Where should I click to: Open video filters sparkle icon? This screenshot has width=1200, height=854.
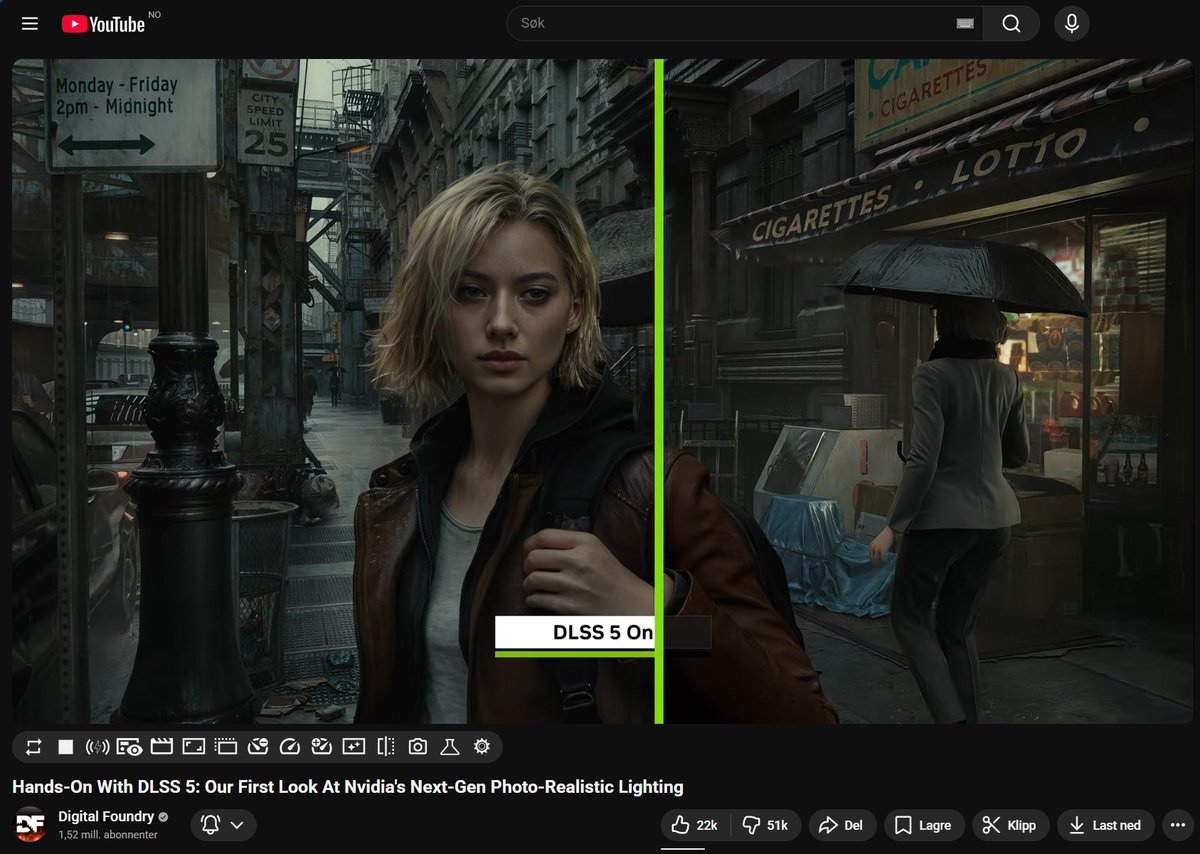(x=353, y=747)
